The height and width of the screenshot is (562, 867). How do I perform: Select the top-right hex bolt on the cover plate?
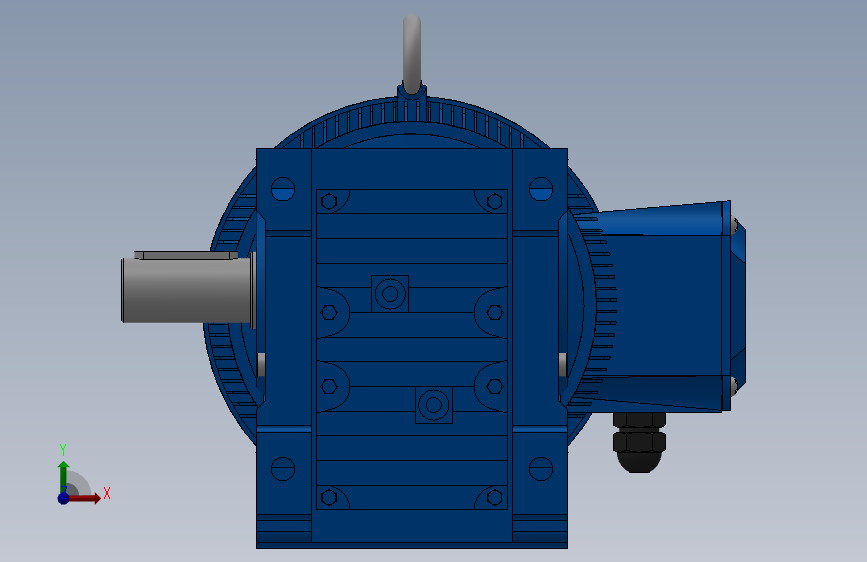coord(495,201)
